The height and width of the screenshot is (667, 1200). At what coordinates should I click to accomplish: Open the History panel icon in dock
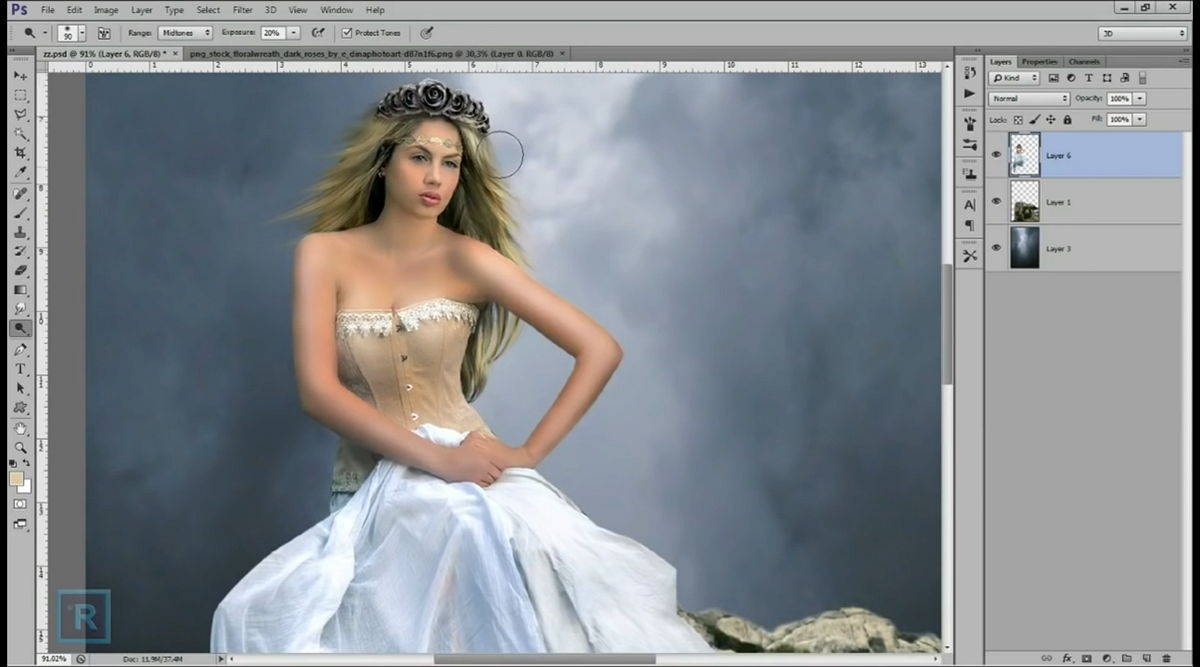tap(969, 74)
